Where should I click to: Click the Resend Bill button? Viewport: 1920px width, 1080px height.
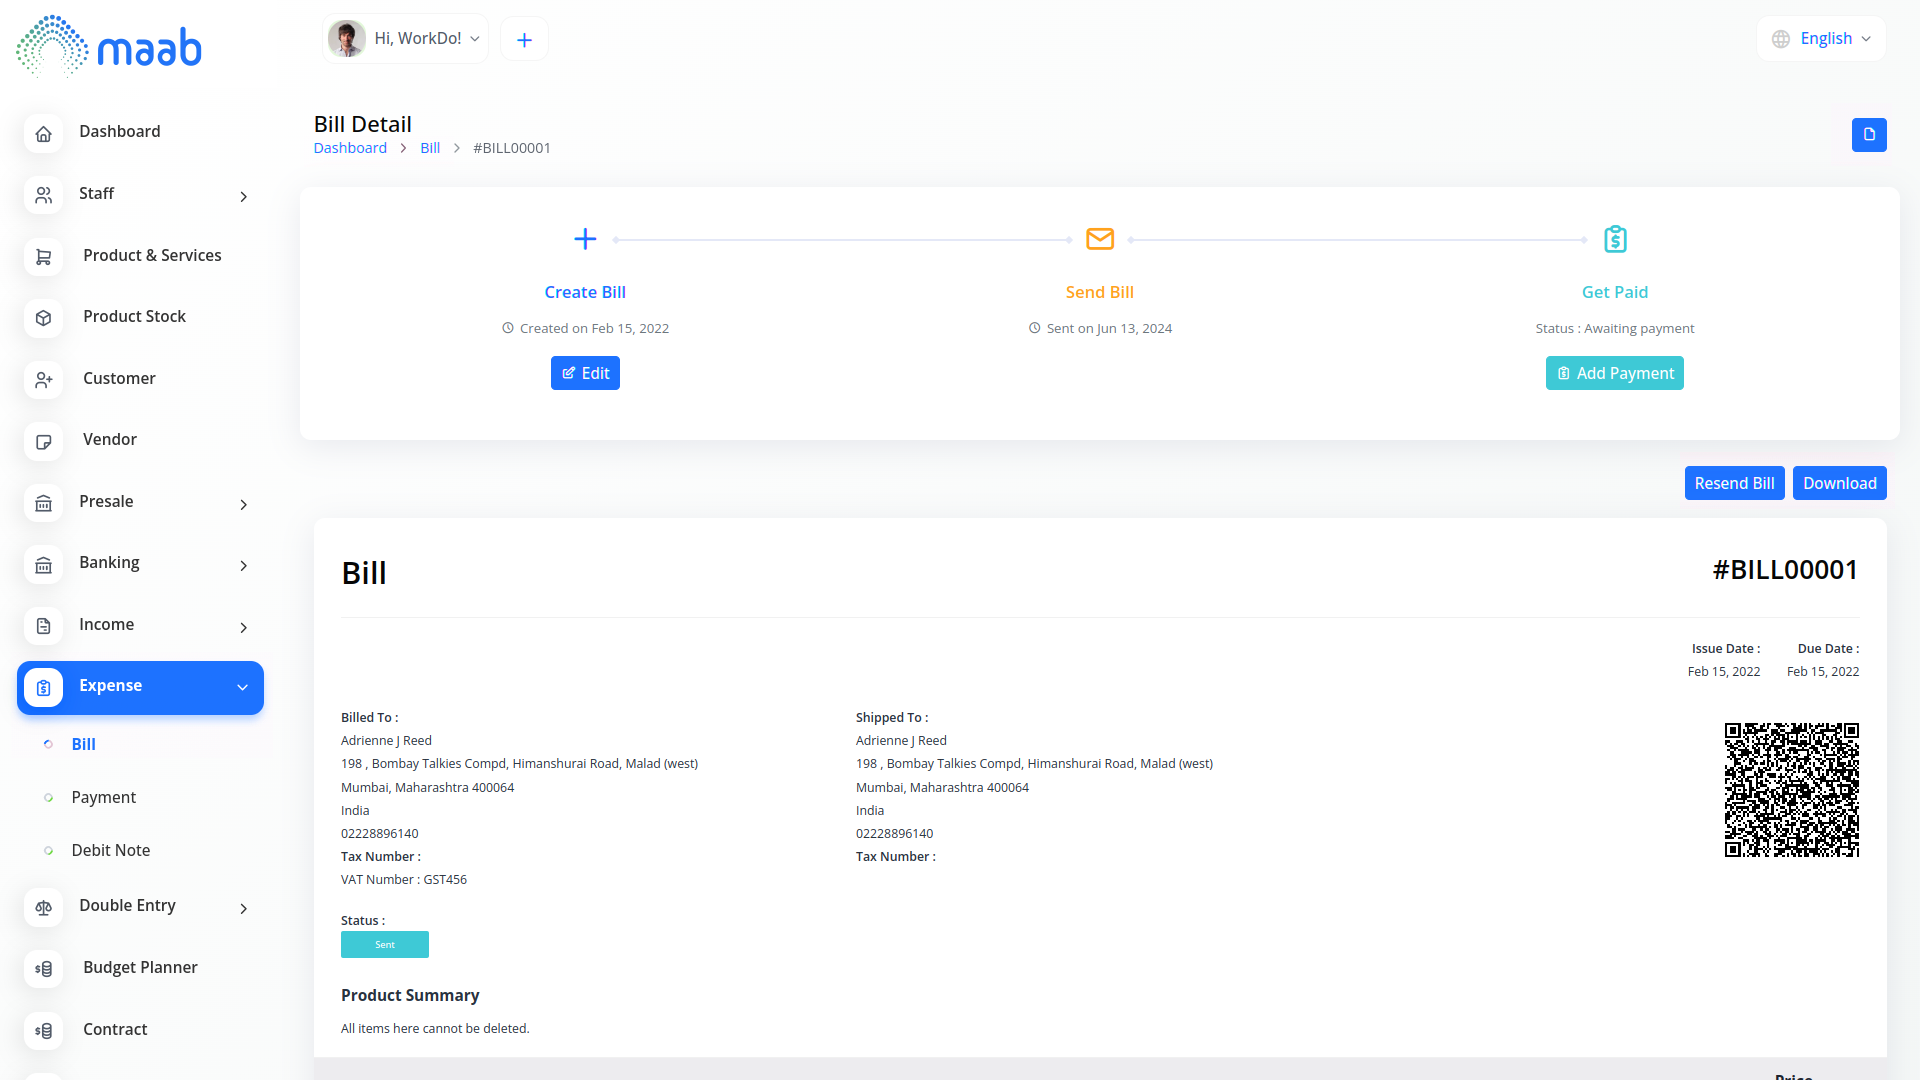click(1734, 484)
